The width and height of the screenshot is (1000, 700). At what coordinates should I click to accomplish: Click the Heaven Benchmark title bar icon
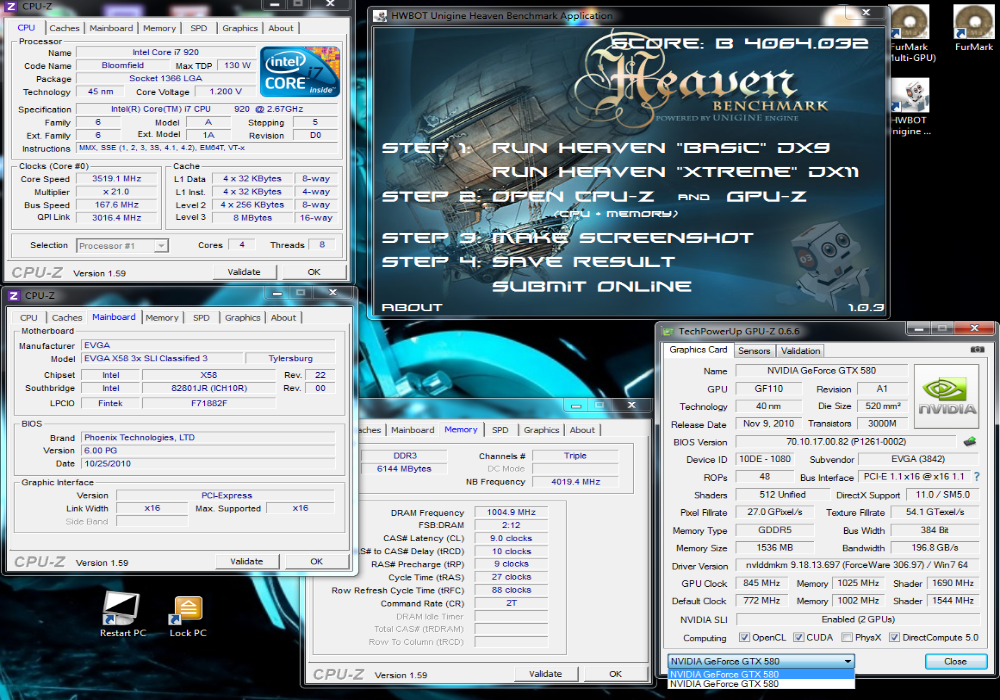click(381, 16)
